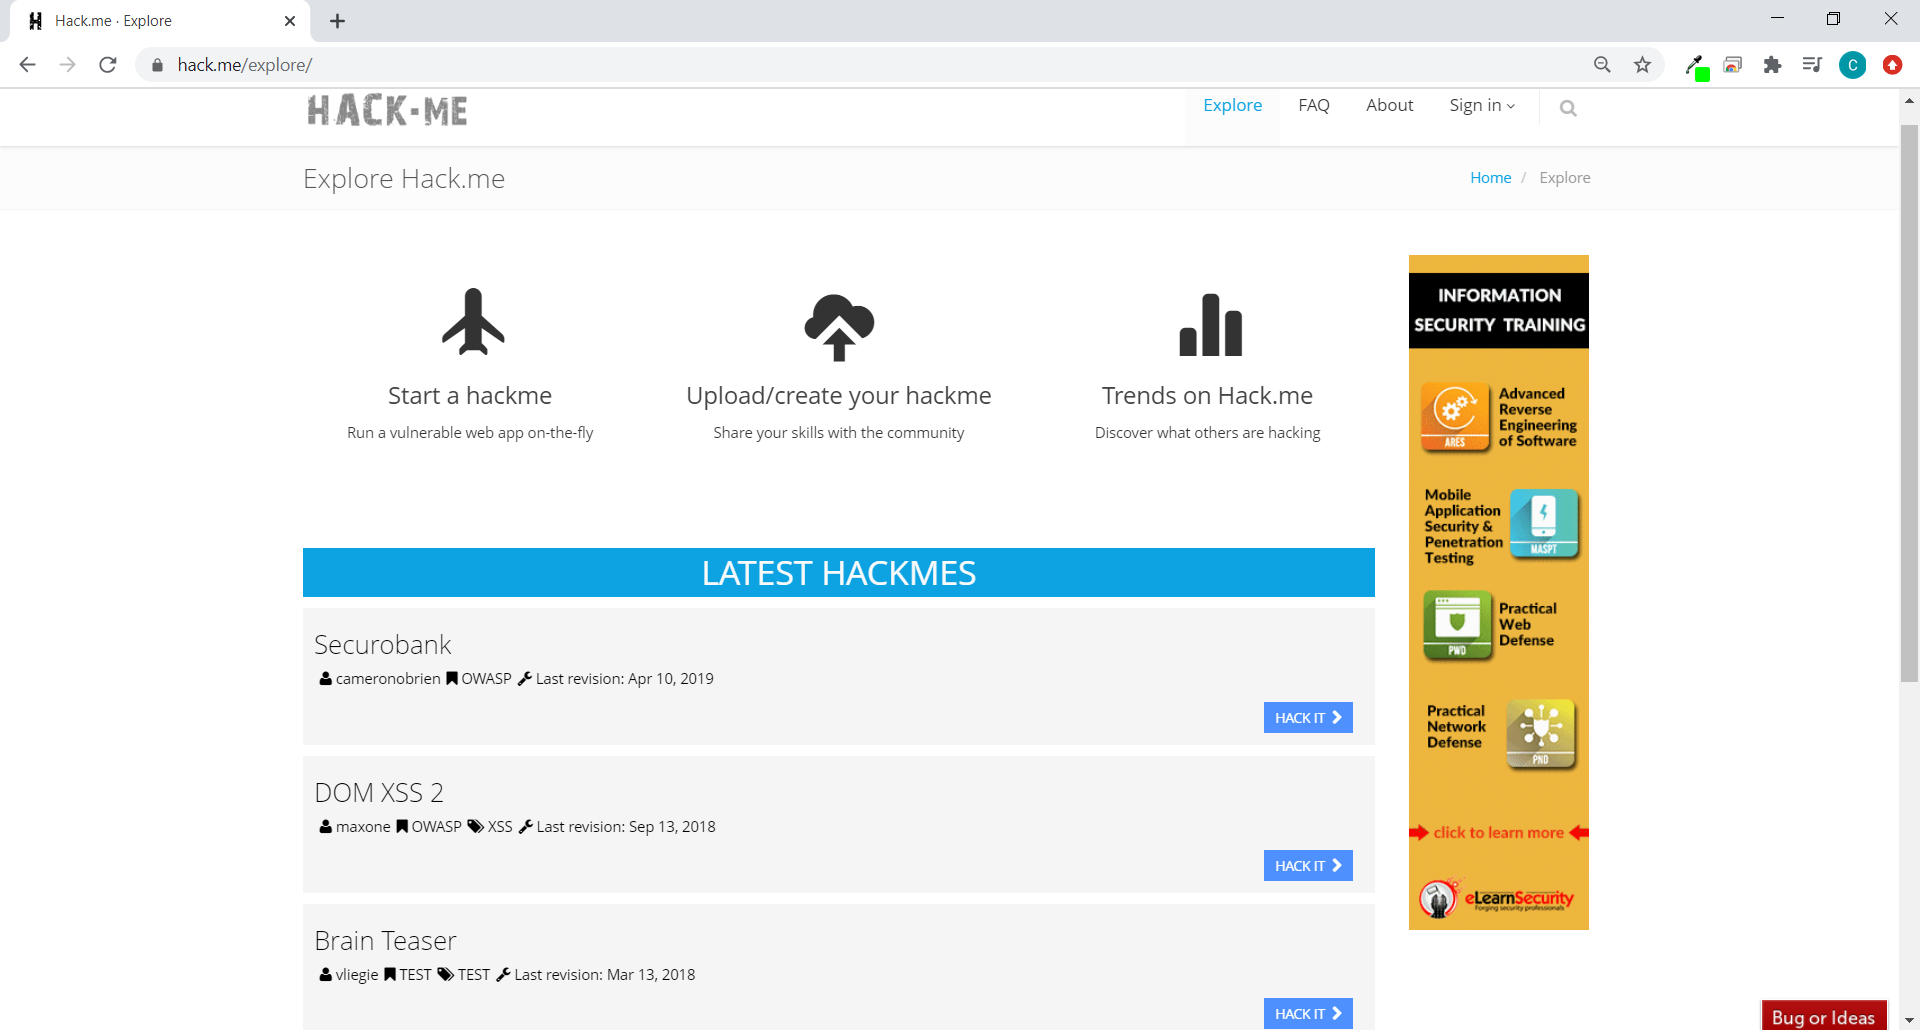
Task: Switch to the Explore menu item
Action: [1232, 105]
